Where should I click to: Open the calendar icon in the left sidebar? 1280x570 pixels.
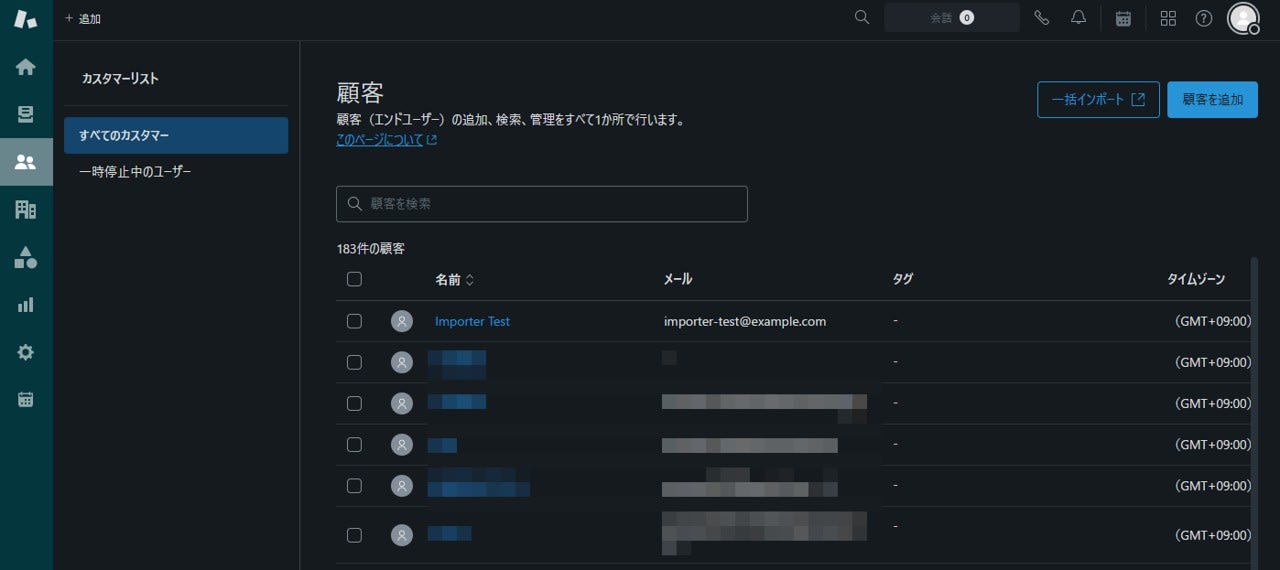pos(26,399)
